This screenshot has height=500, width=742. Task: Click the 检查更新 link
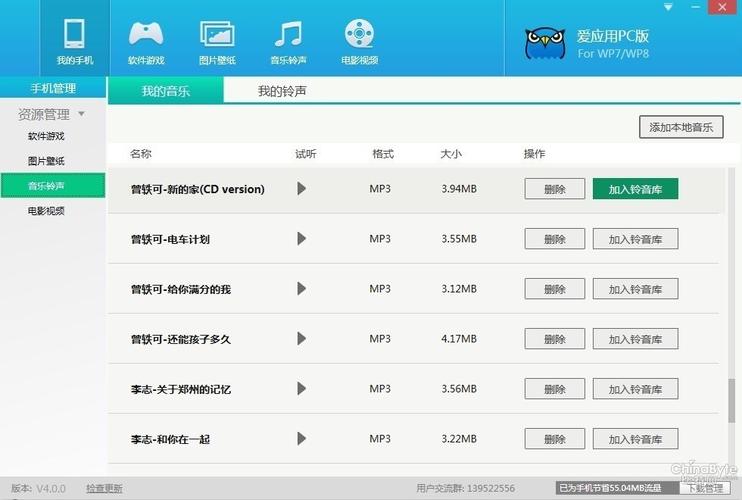coord(104,488)
